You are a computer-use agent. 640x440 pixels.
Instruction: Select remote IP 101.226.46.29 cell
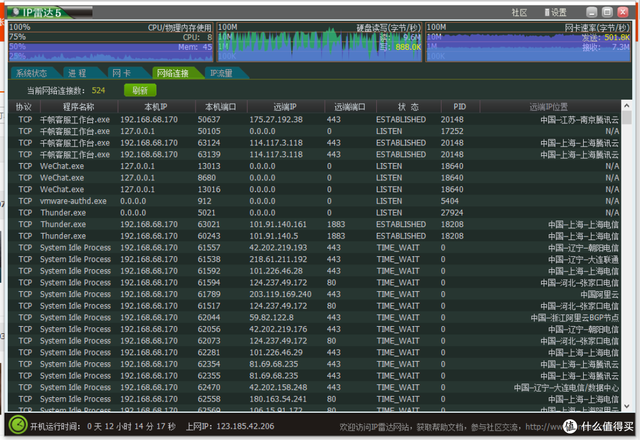[x=276, y=352]
